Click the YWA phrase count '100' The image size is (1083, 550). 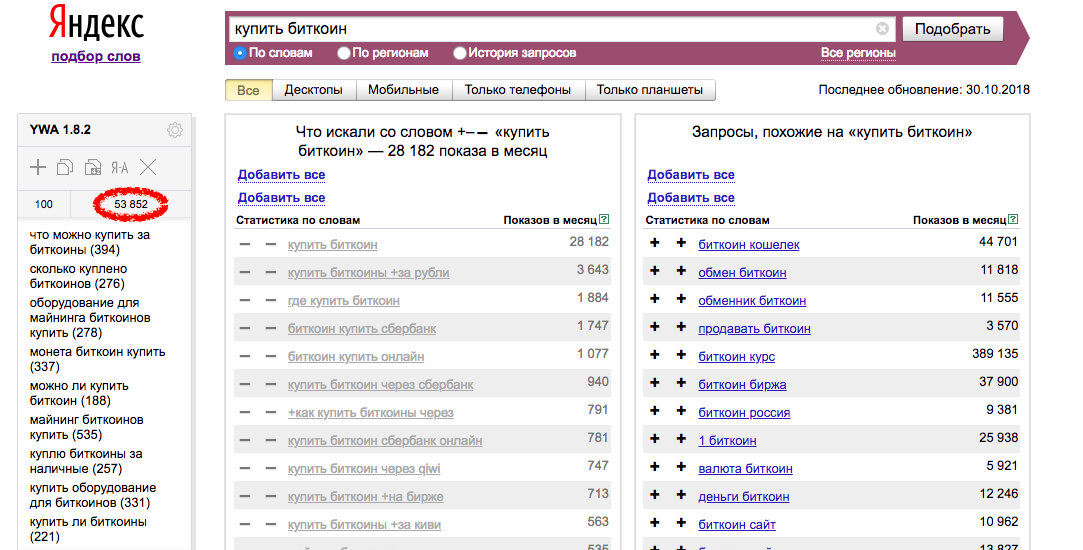[44, 205]
